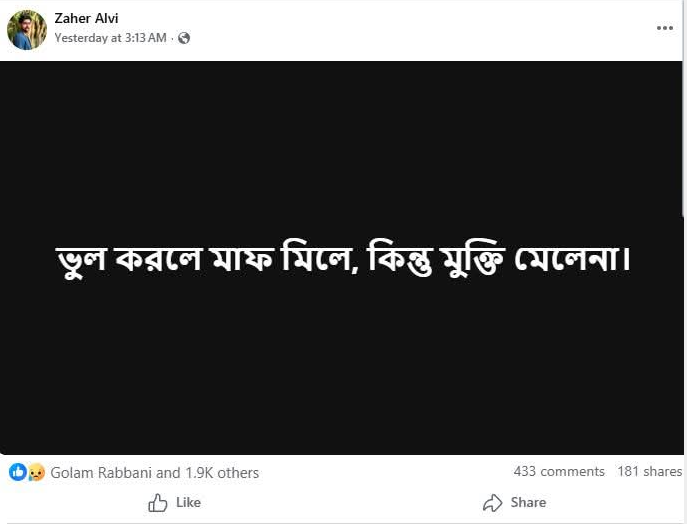The width and height of the screenshot is (687, 524).
Task: Toggle Like on this post
Action: click(x=174, y=502)
